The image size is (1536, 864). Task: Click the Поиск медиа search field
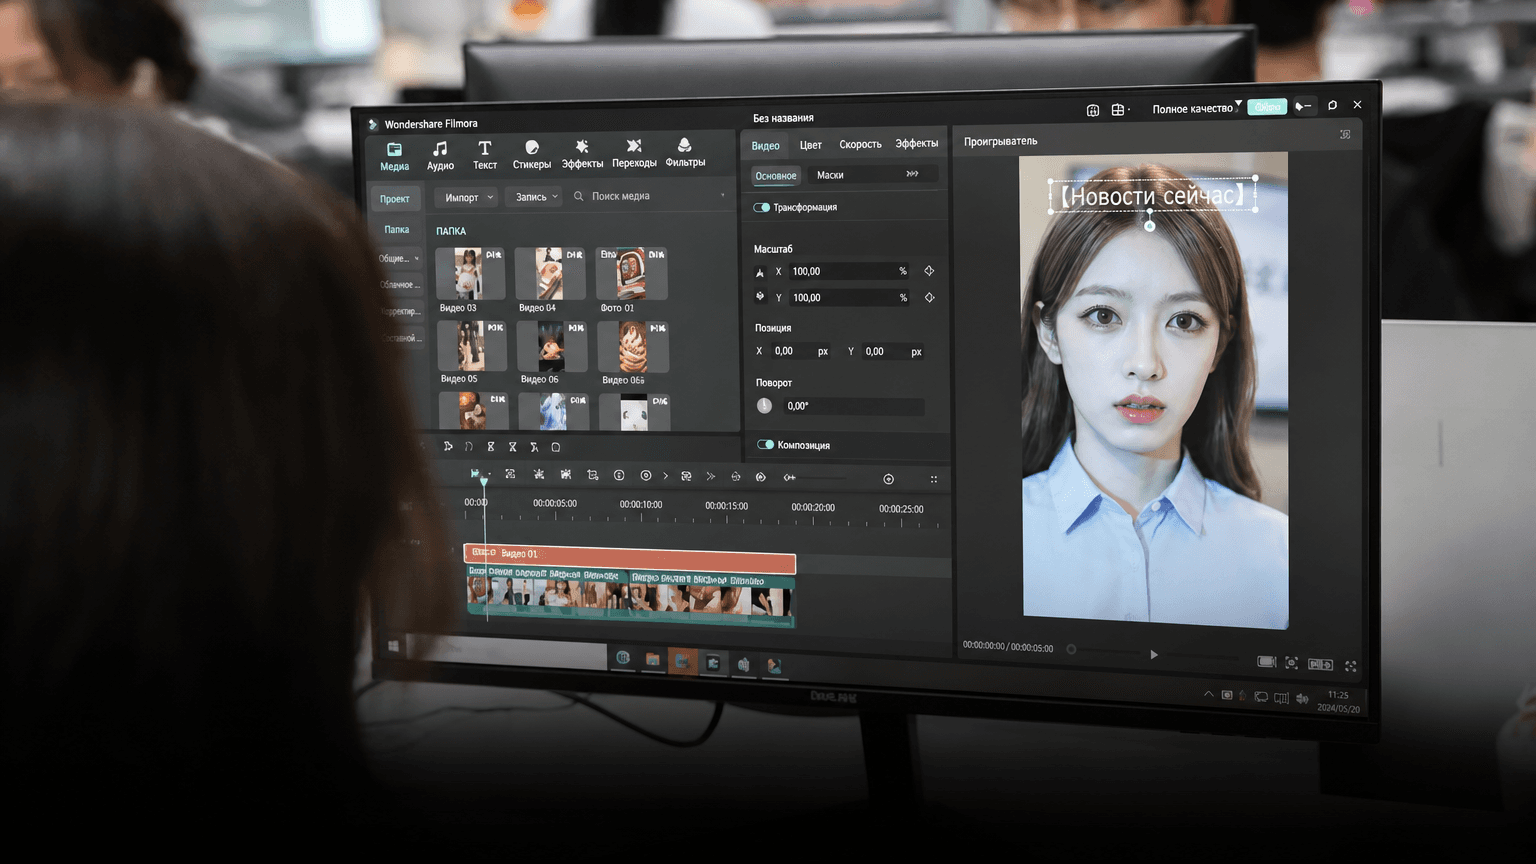(650, 196)
